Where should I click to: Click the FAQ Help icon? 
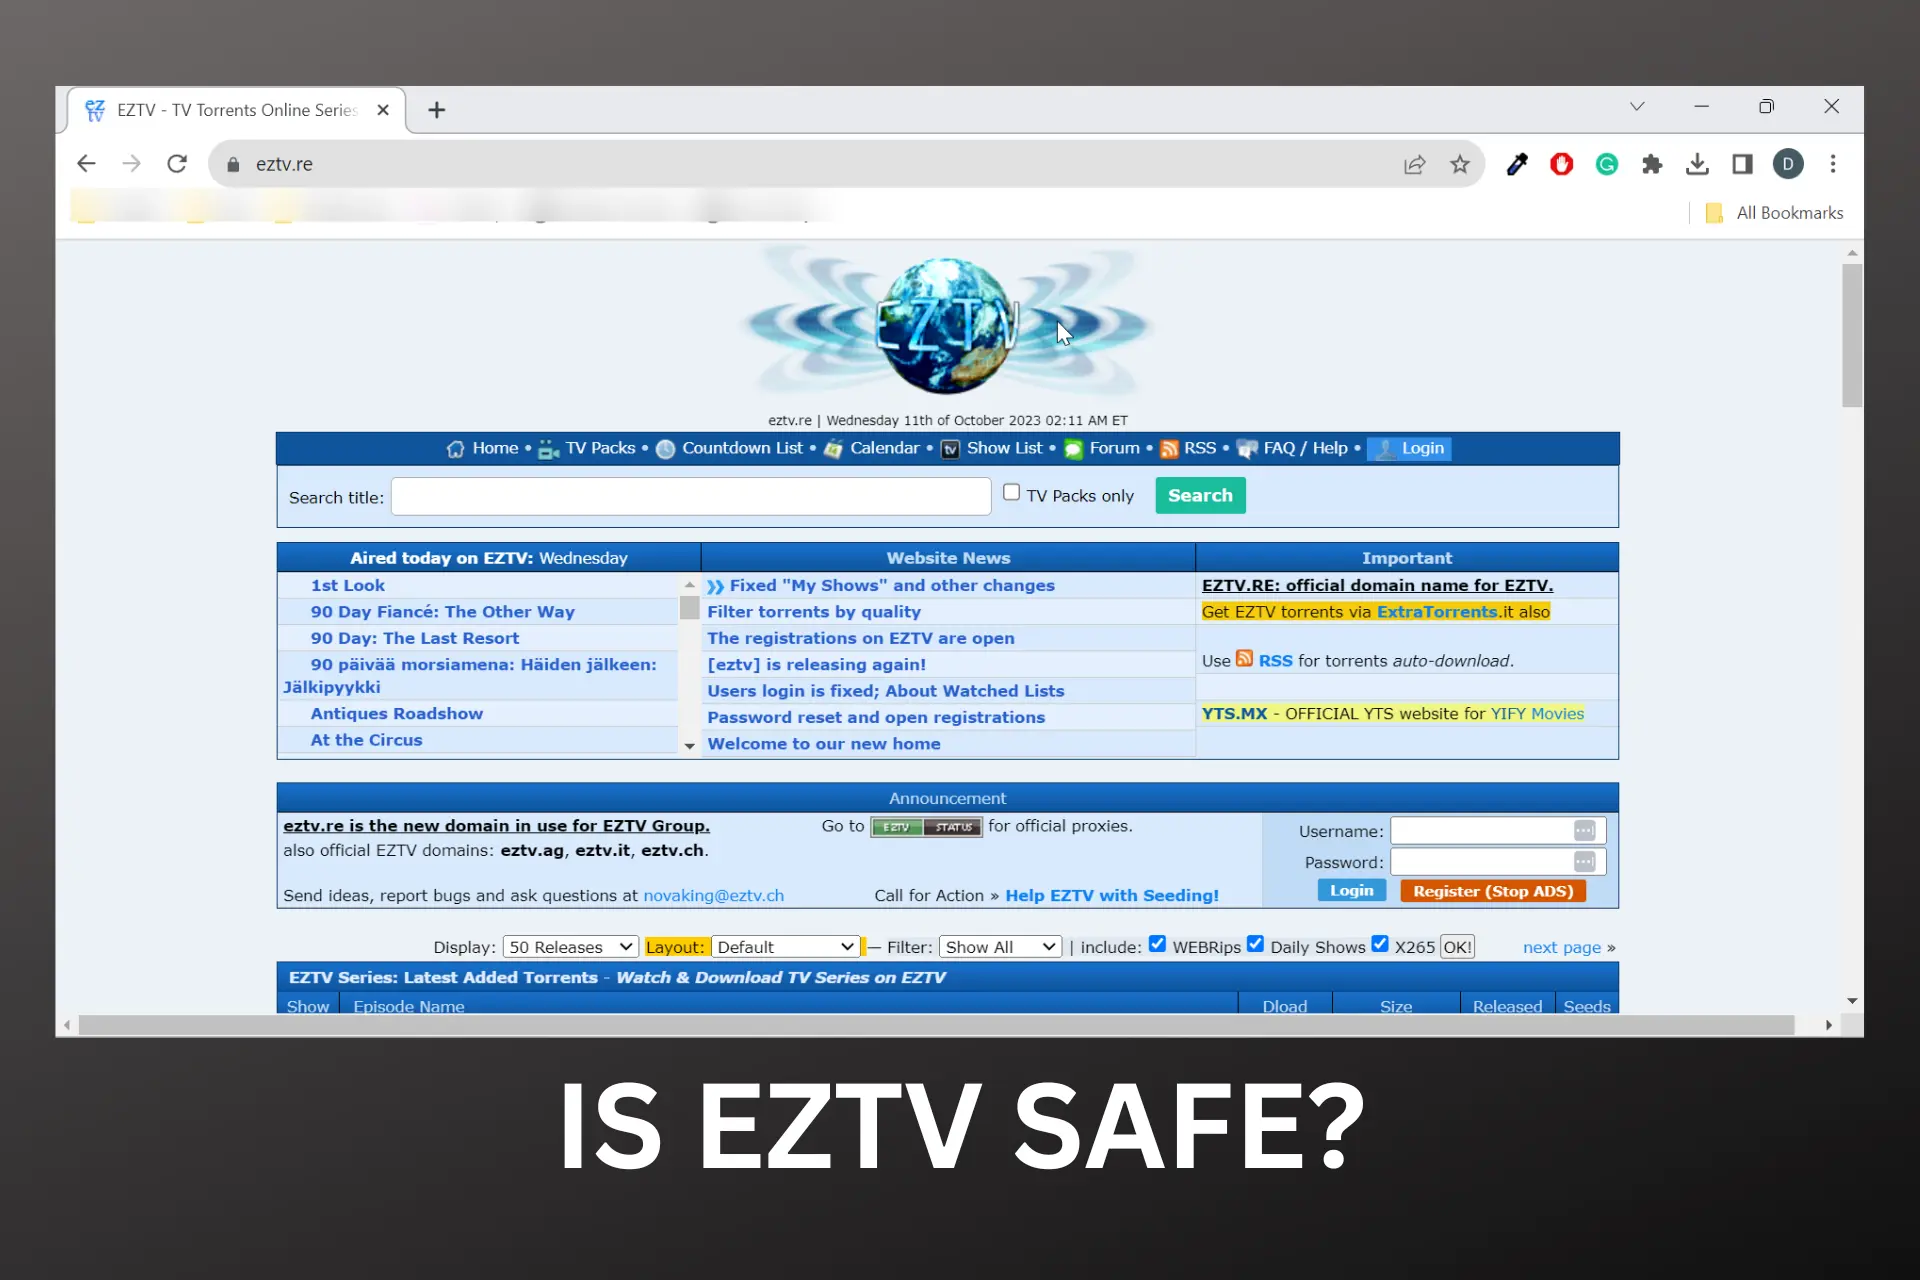pyautogui.click(x=1244, y=449)
